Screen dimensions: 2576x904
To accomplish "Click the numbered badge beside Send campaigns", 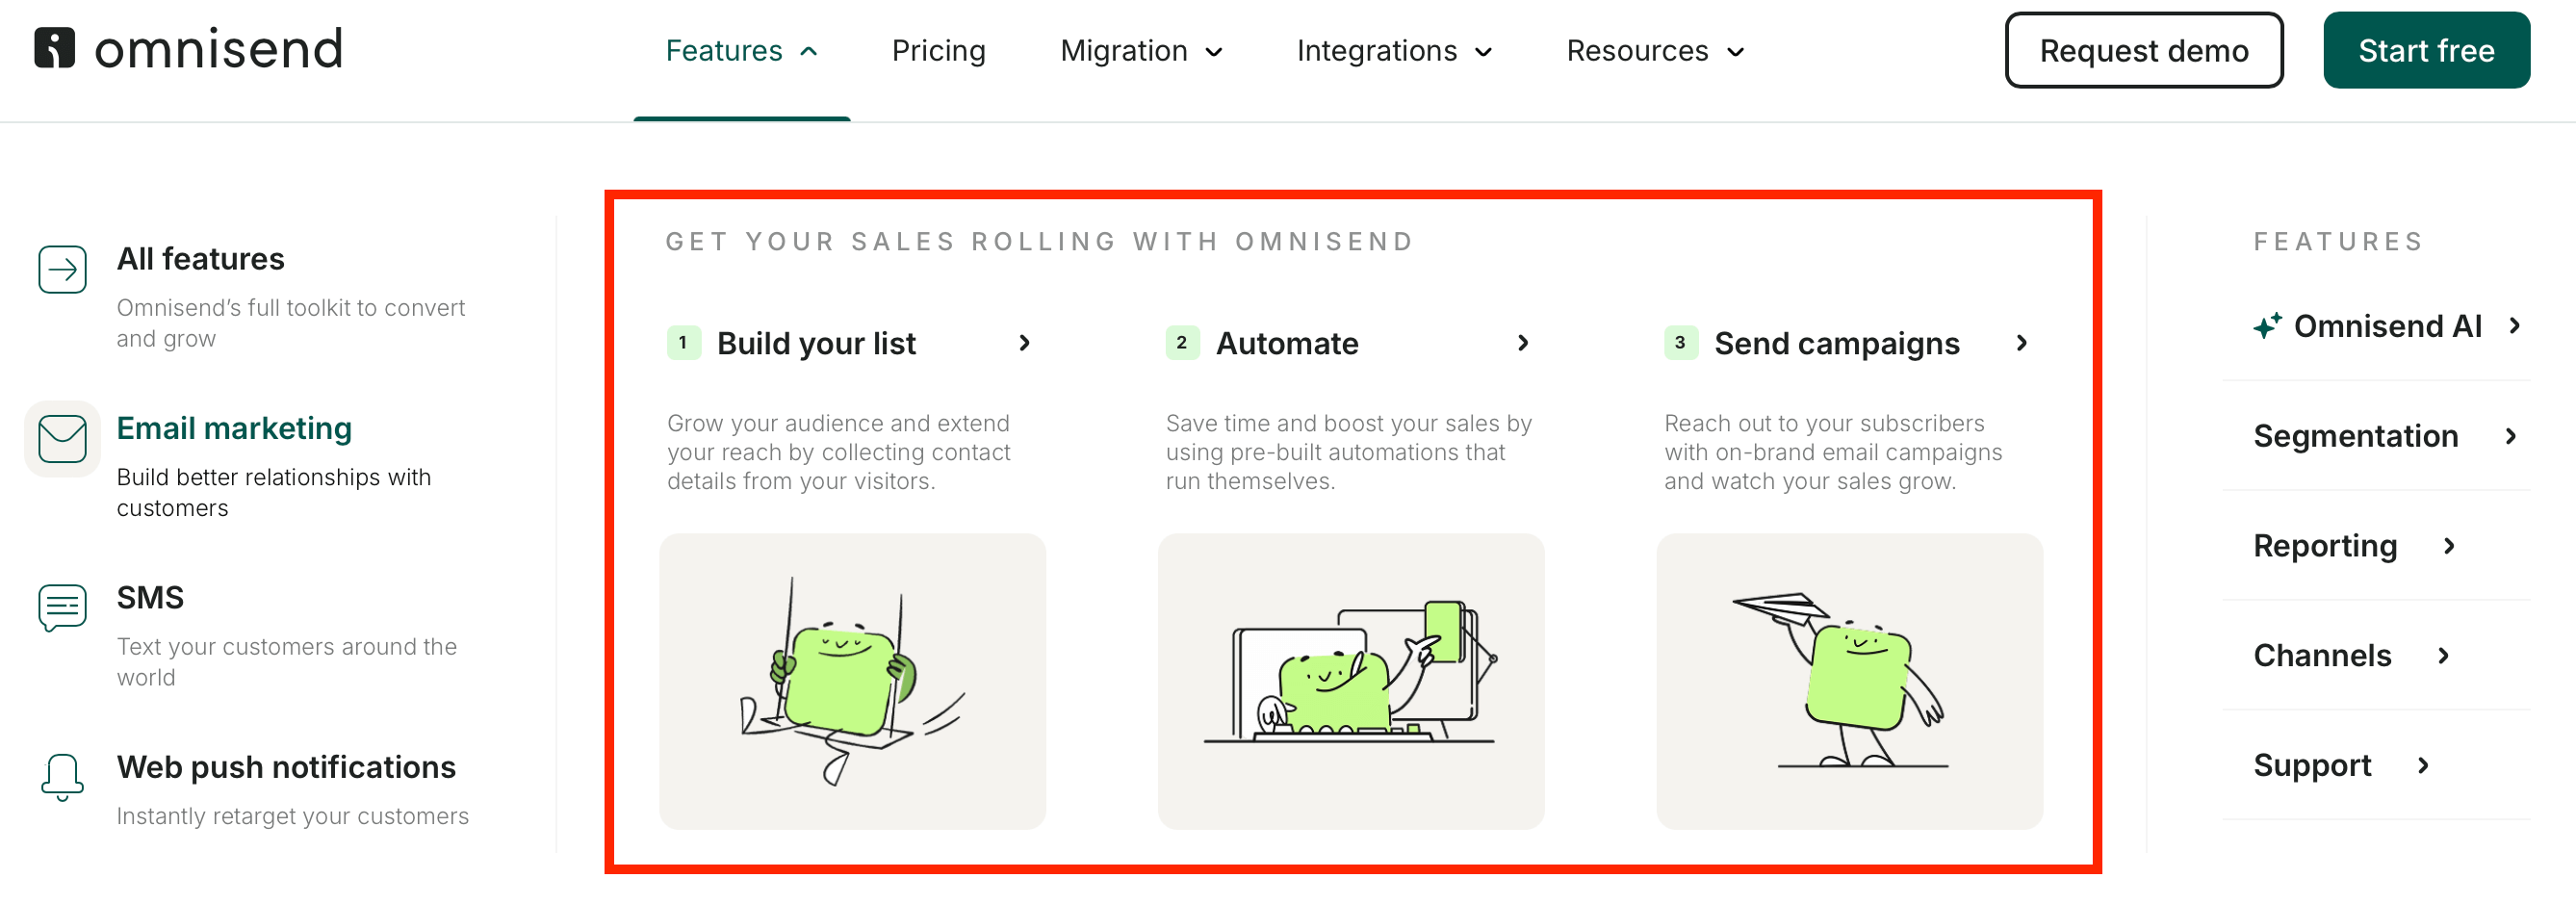I will (1681, 342).
